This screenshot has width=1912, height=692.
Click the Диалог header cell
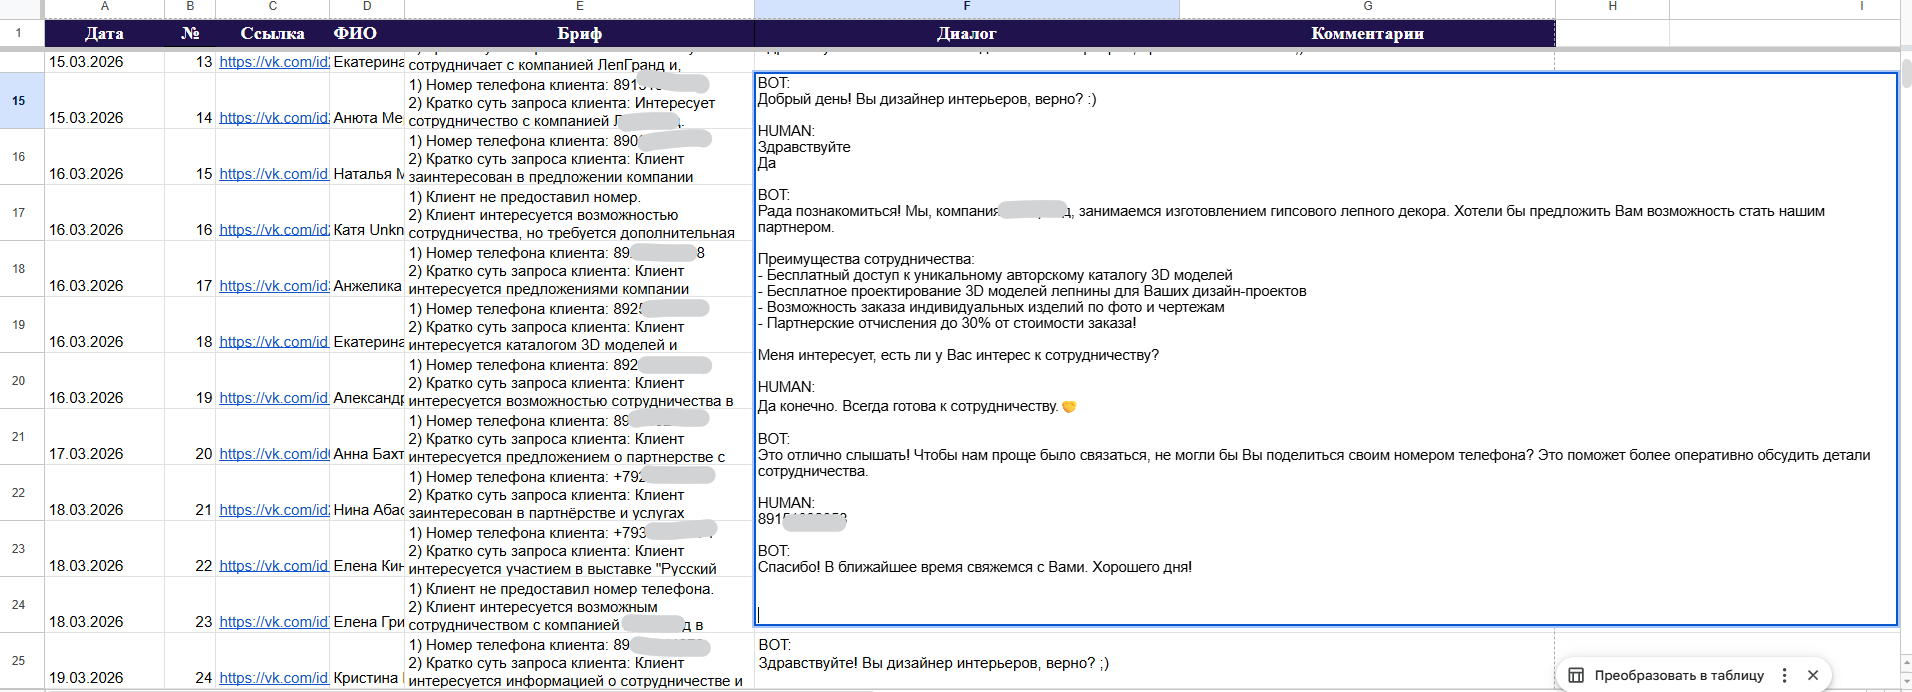pos(967,33)
